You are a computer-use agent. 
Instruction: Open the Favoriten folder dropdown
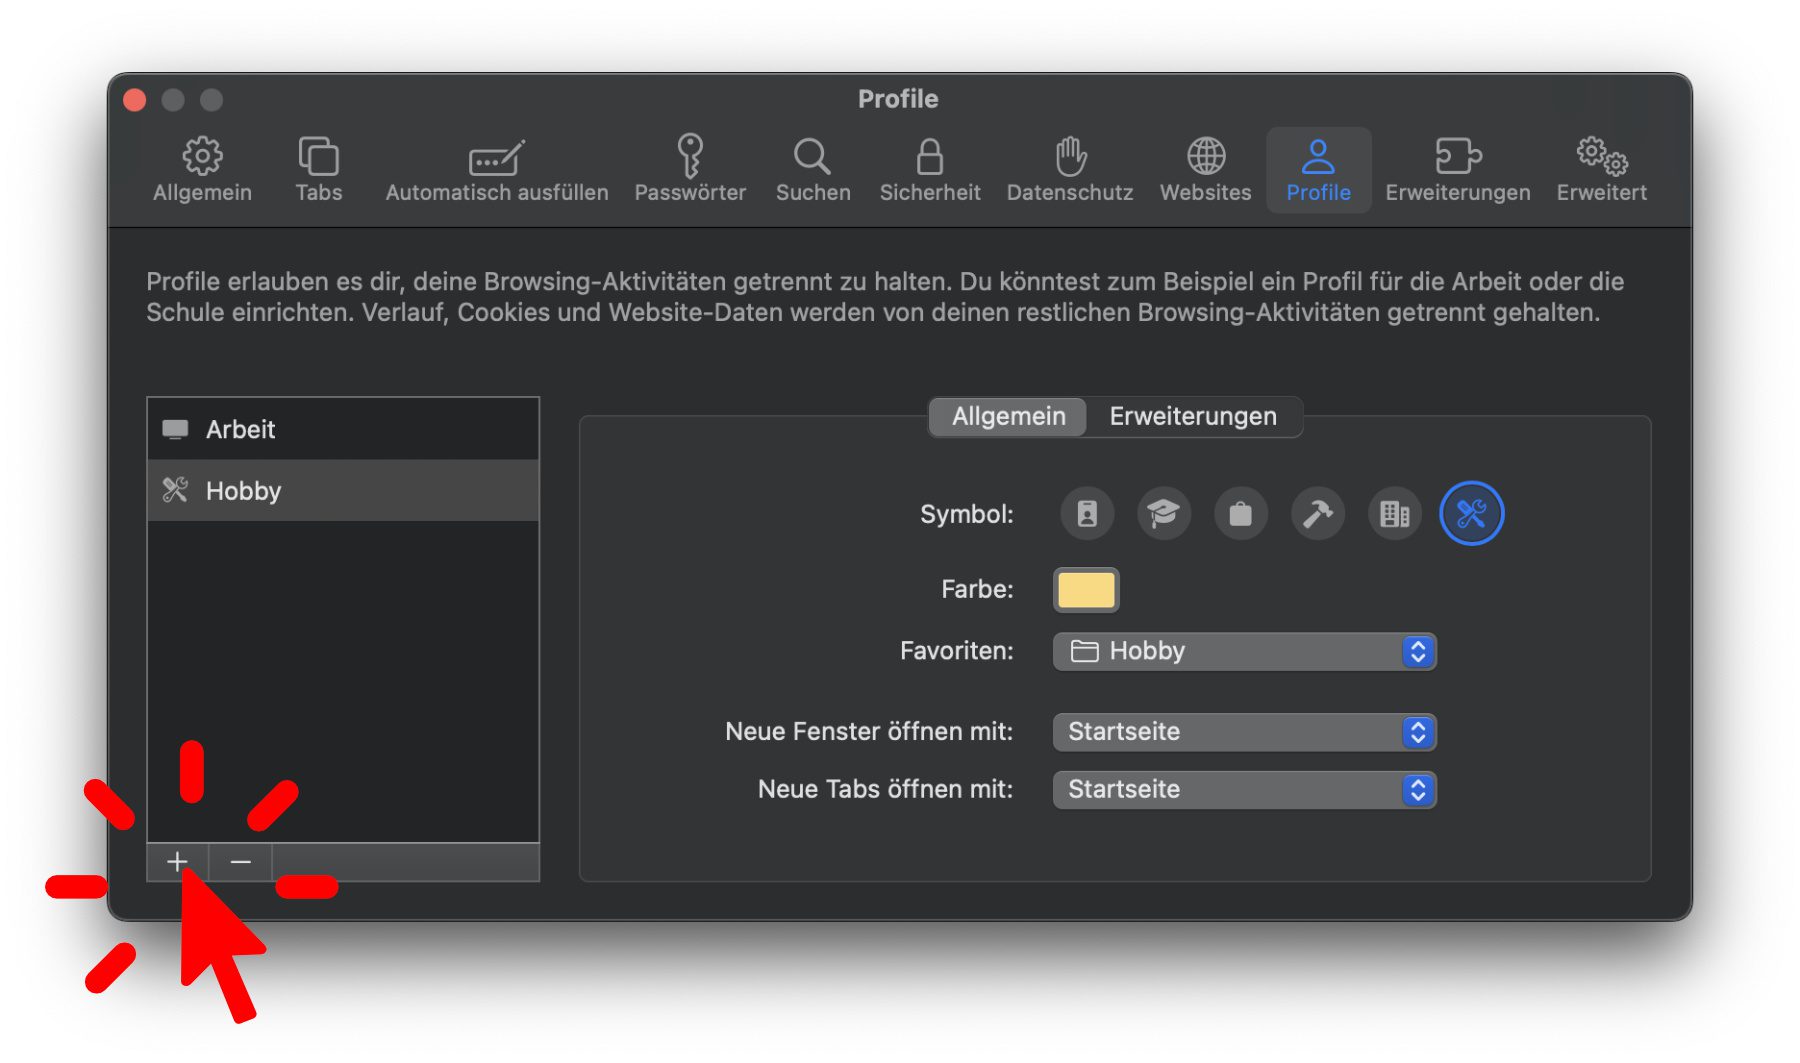pos(1245,651)
